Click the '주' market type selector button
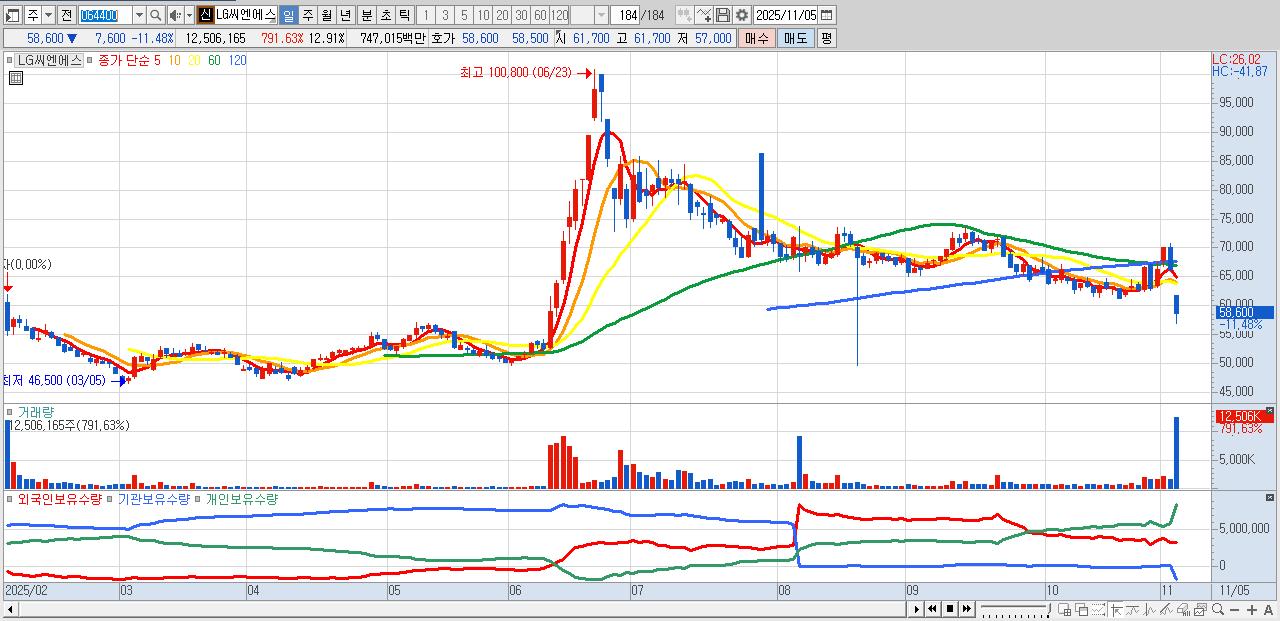Screen dimensions: 1280x621 [33, 15]
